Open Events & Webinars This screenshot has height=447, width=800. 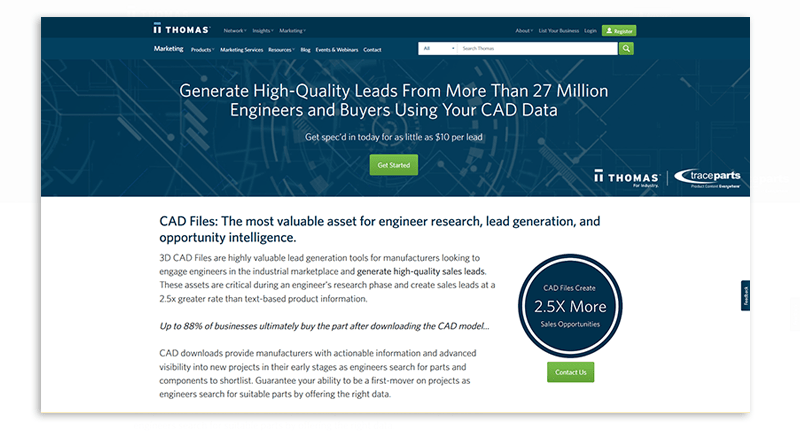(337, 50)
